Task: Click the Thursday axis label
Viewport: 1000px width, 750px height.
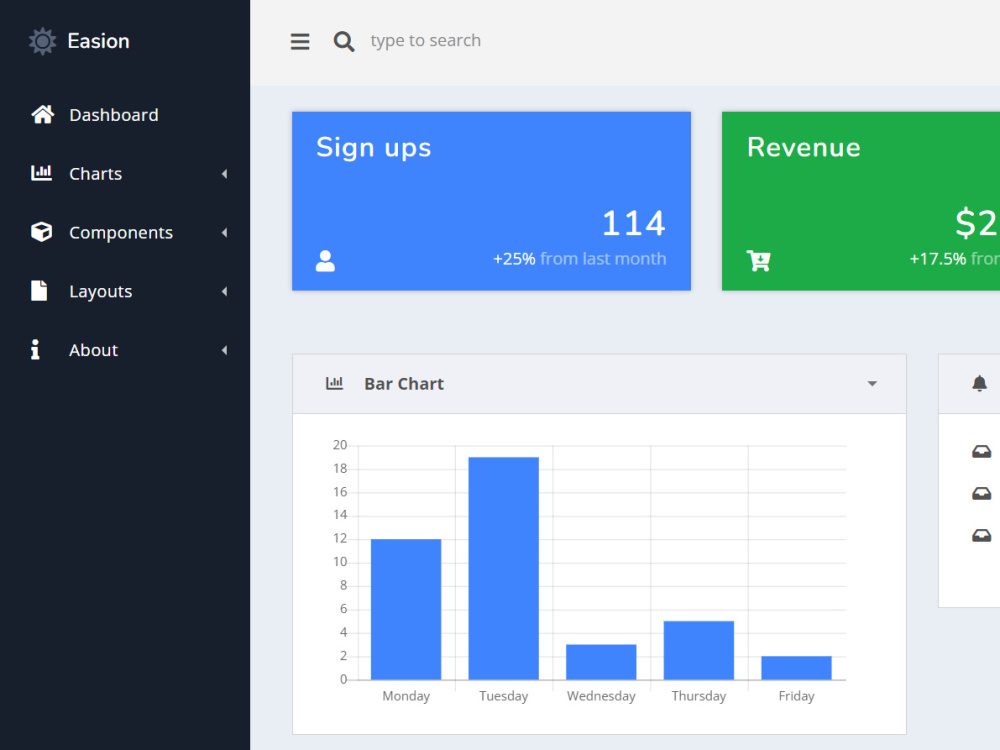Action: tap(698, 696)
